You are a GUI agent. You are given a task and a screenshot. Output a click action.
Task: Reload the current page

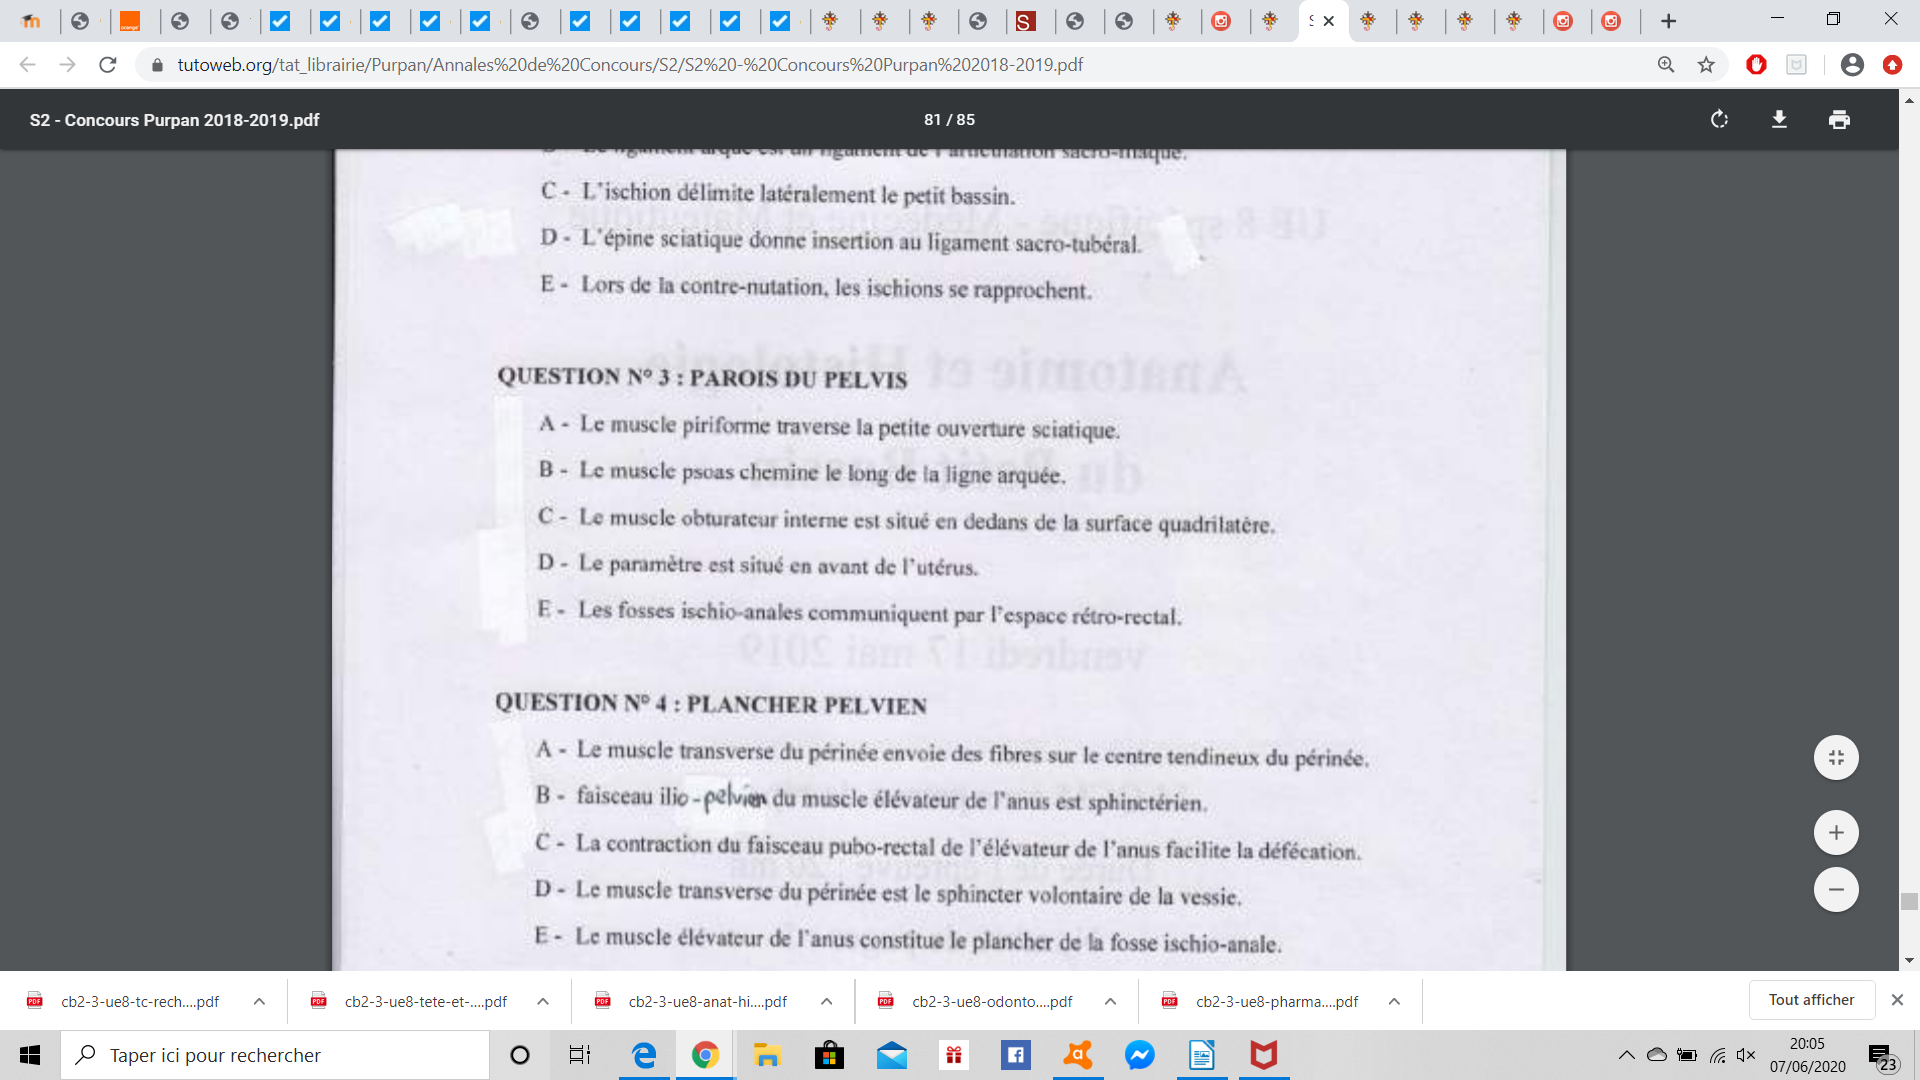click(x=108, y=65)
